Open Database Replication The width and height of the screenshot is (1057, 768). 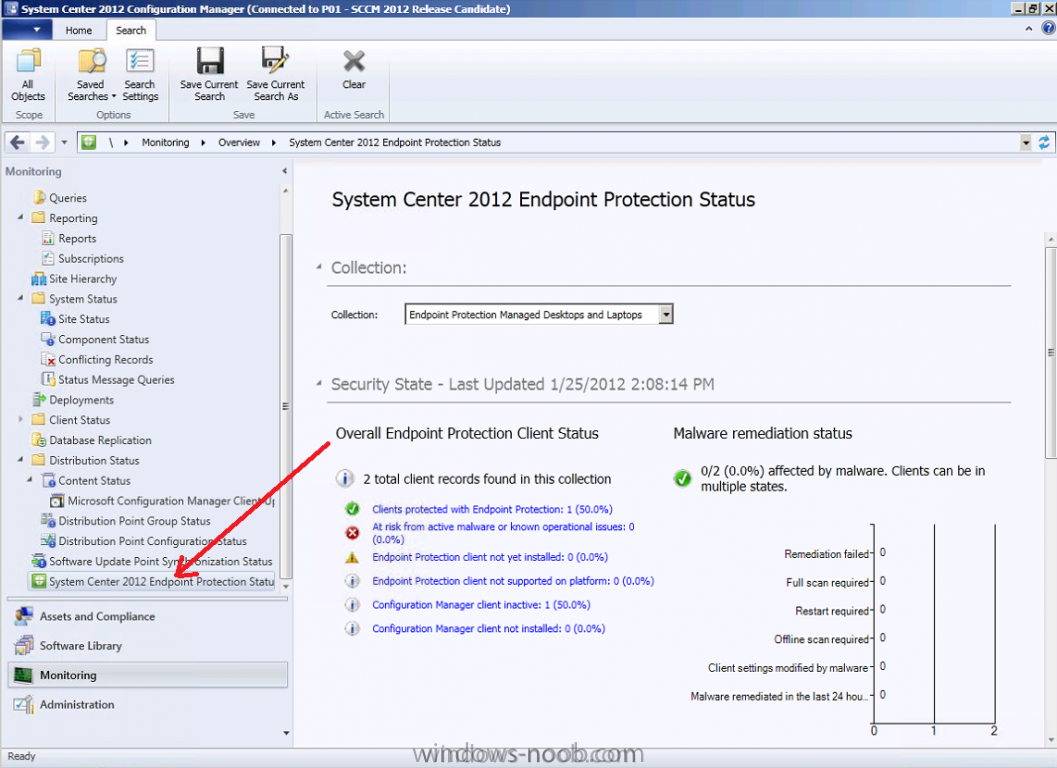point(100,440)
